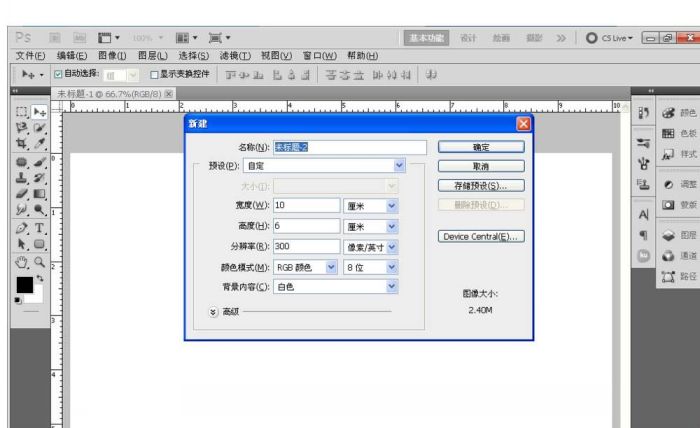Image resolution: width=700 pixels, height=428 pixels.
Task: Reset default foreground and background colors
Action: pos(18,300)
